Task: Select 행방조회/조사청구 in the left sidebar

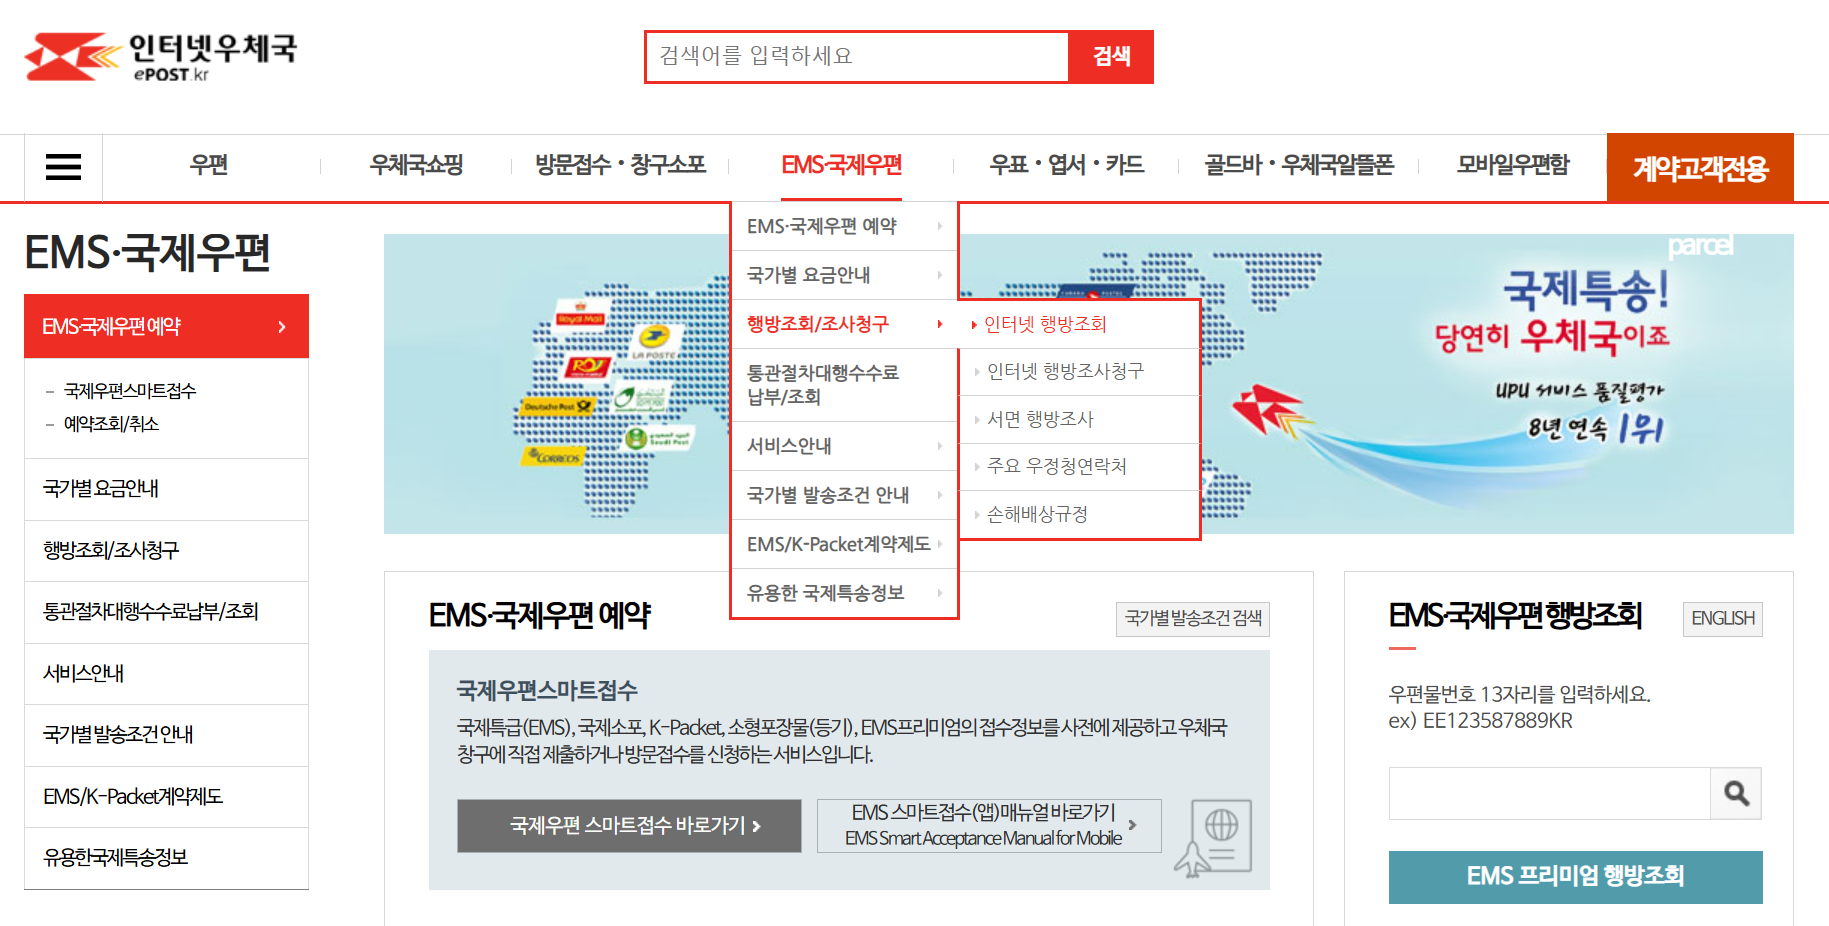Action: pyautogui.click(x=110, y=550)
